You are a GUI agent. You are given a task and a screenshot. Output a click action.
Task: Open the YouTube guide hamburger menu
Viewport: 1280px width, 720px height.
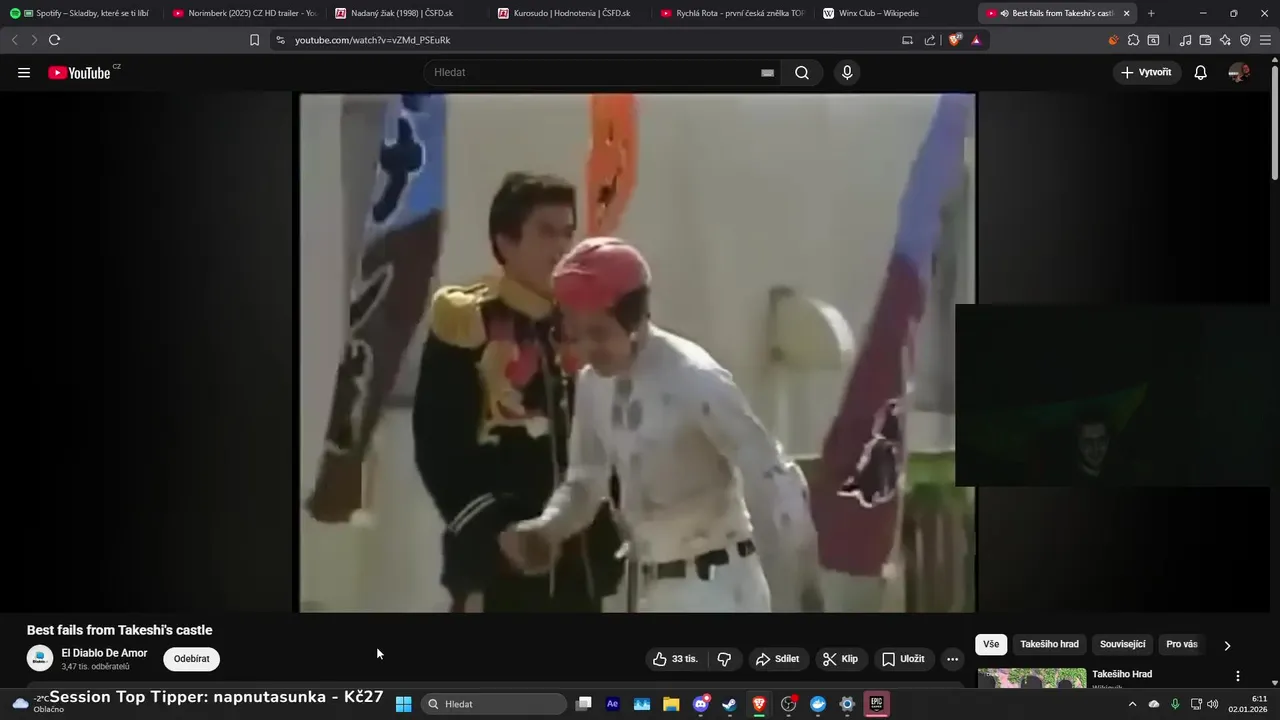click(x=24, y=72)
